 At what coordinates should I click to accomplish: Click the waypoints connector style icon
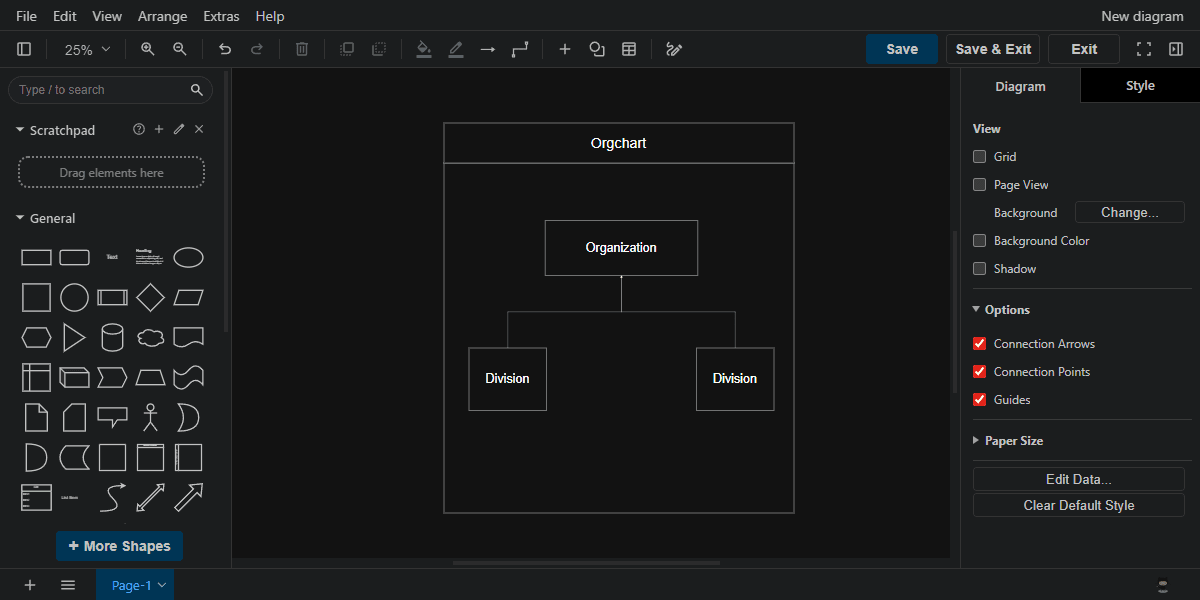click(520, 49)
